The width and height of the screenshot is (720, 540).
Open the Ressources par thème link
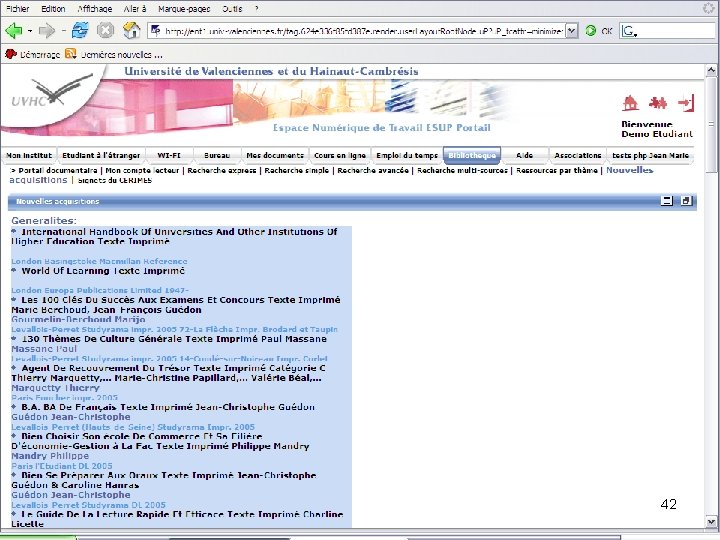pyautogui.click(x=557, y=170)
